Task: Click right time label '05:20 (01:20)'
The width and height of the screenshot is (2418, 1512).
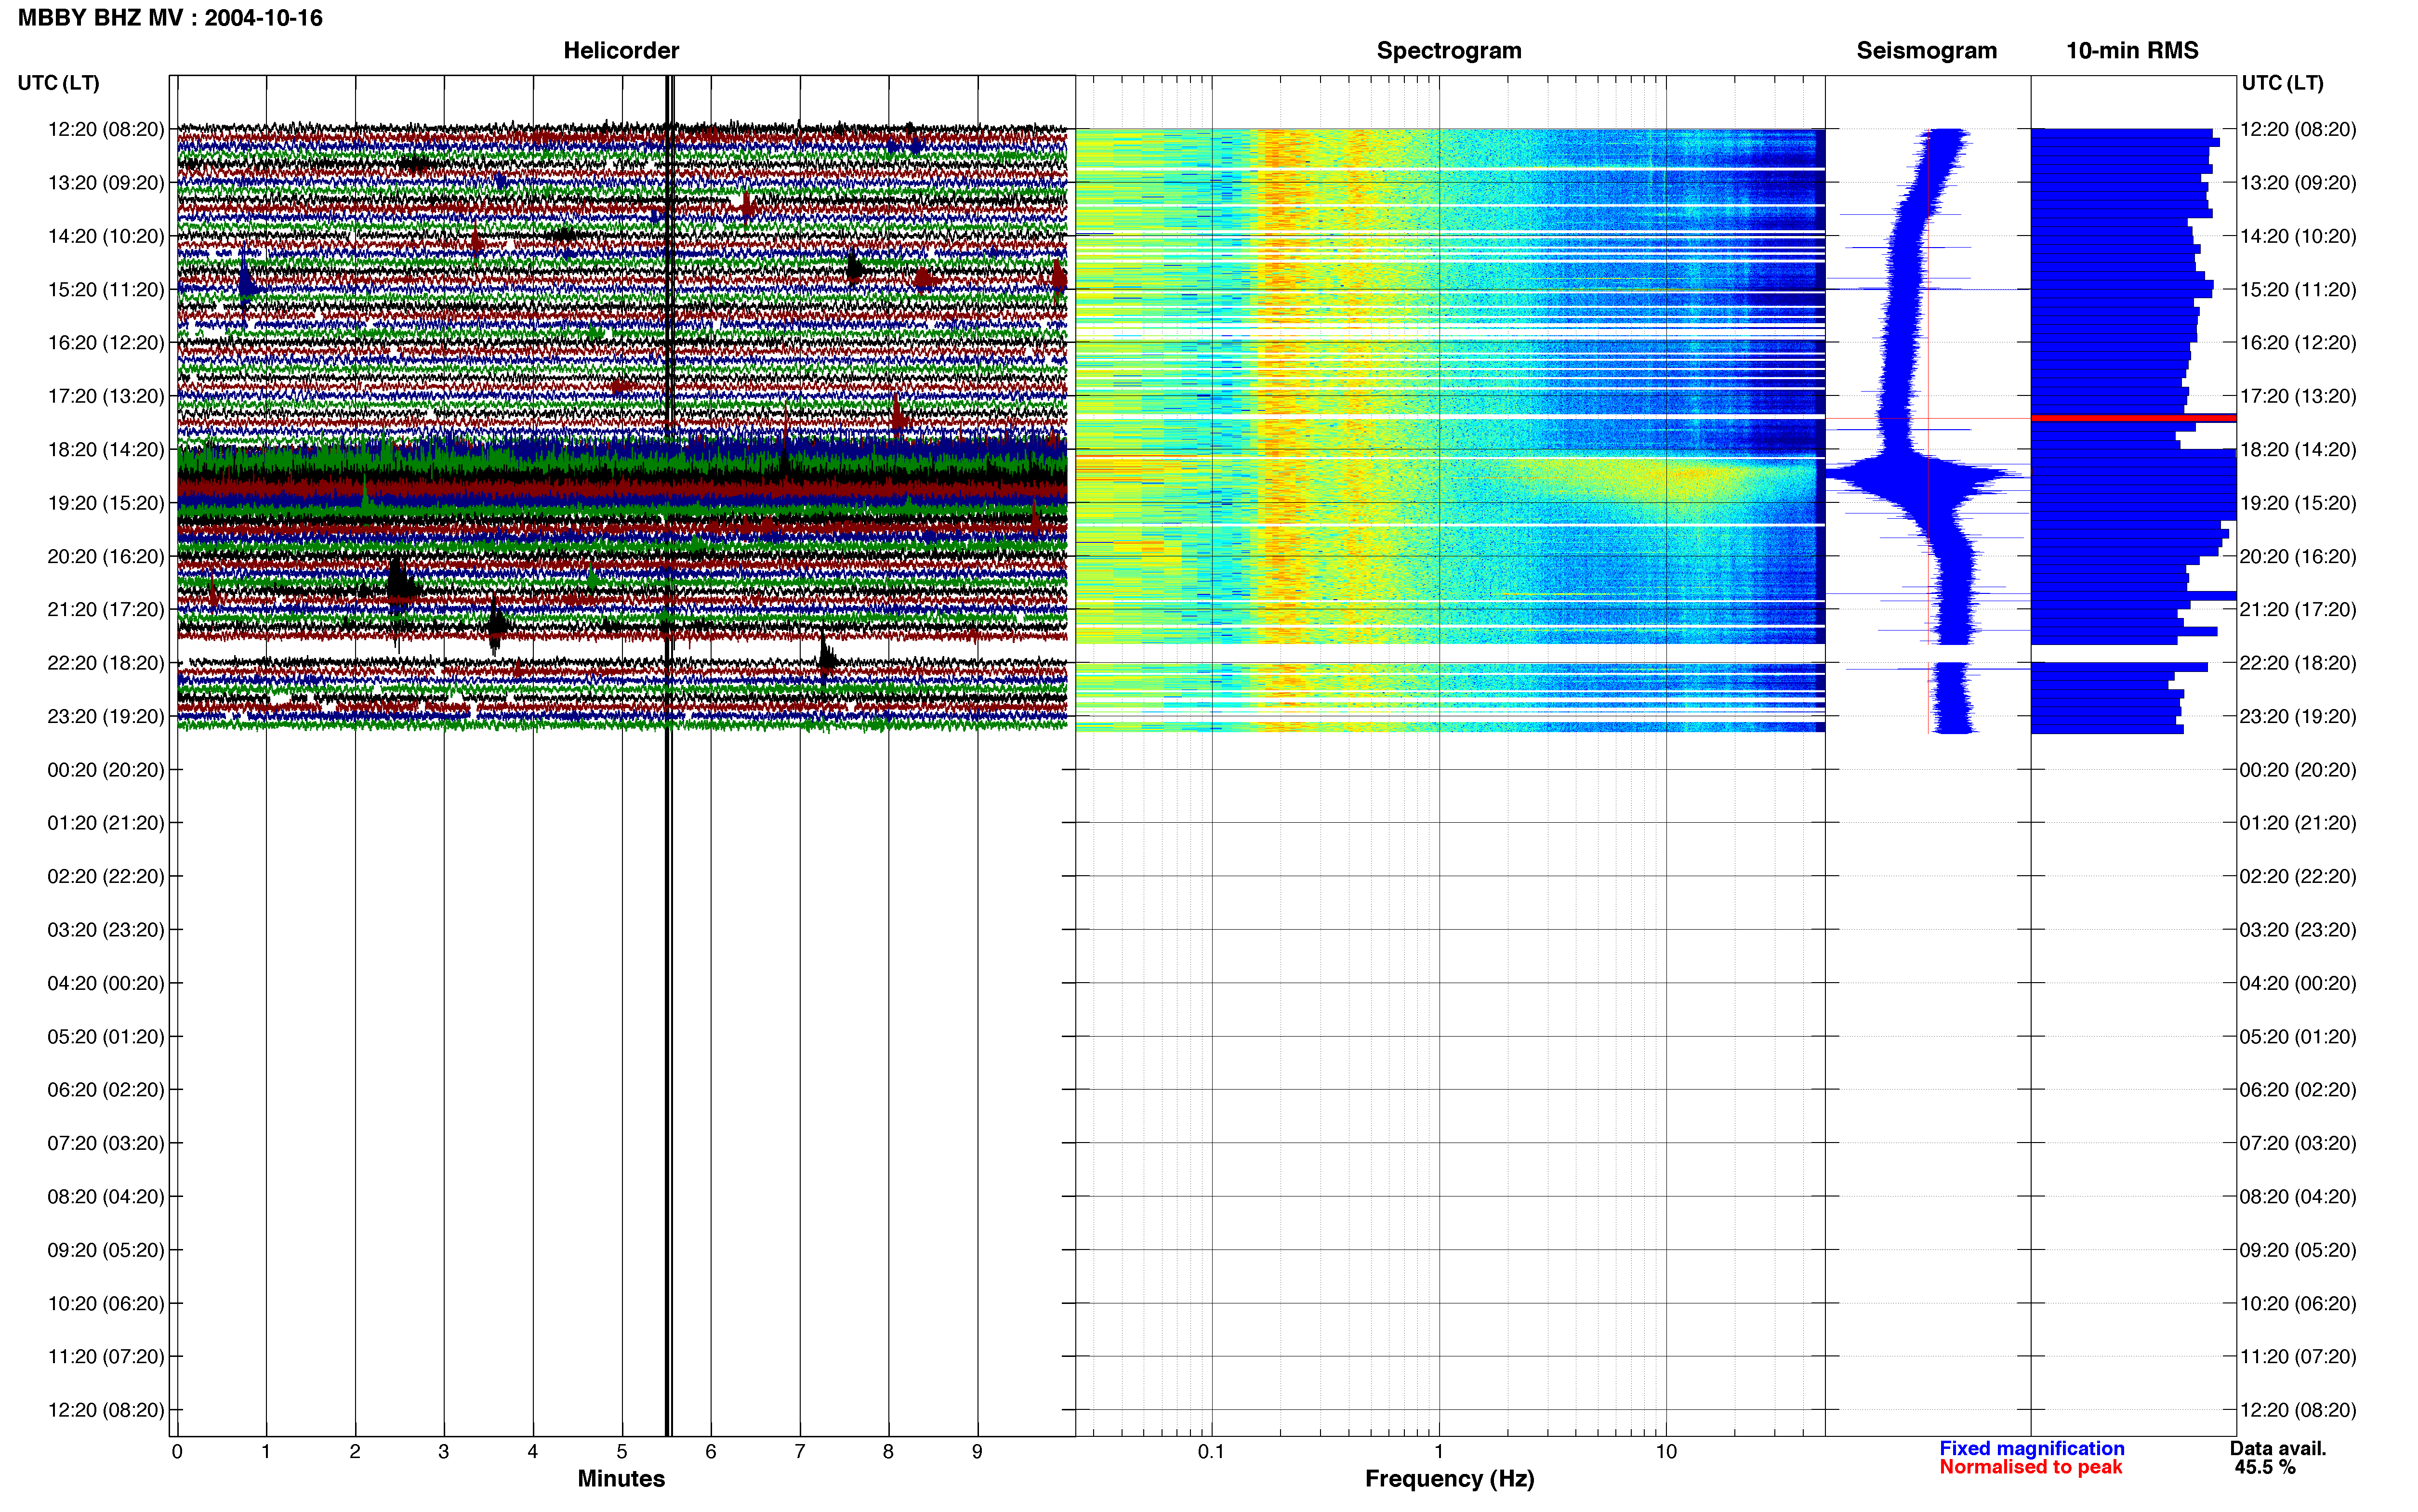Action: click(2298, 1036)
